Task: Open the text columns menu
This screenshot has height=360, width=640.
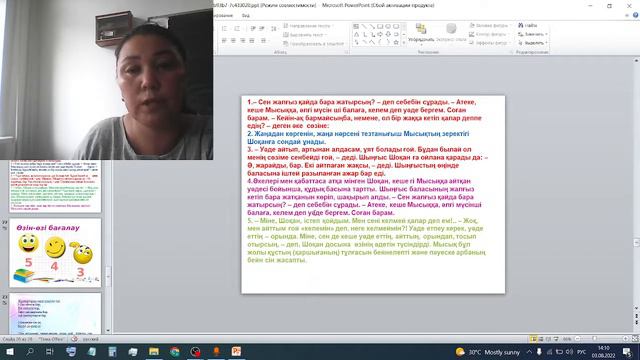Action: pyautogui.click(x=264, y=41)
